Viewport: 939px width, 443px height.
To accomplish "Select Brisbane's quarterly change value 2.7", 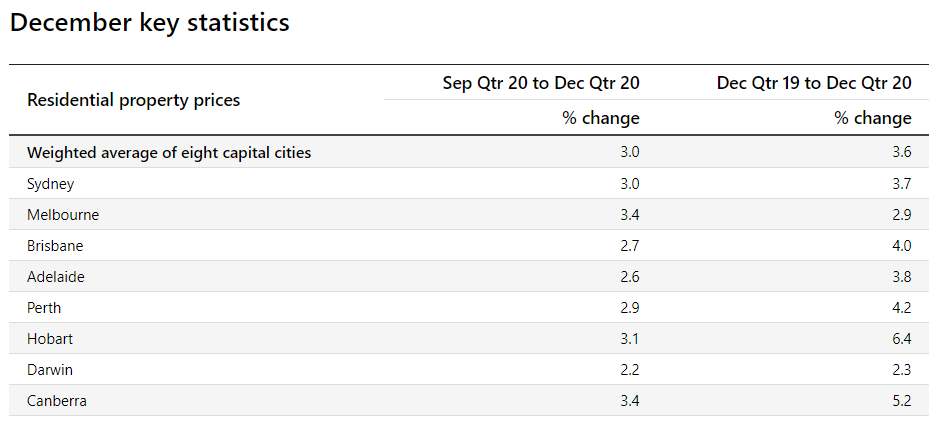I will (629, 246).
